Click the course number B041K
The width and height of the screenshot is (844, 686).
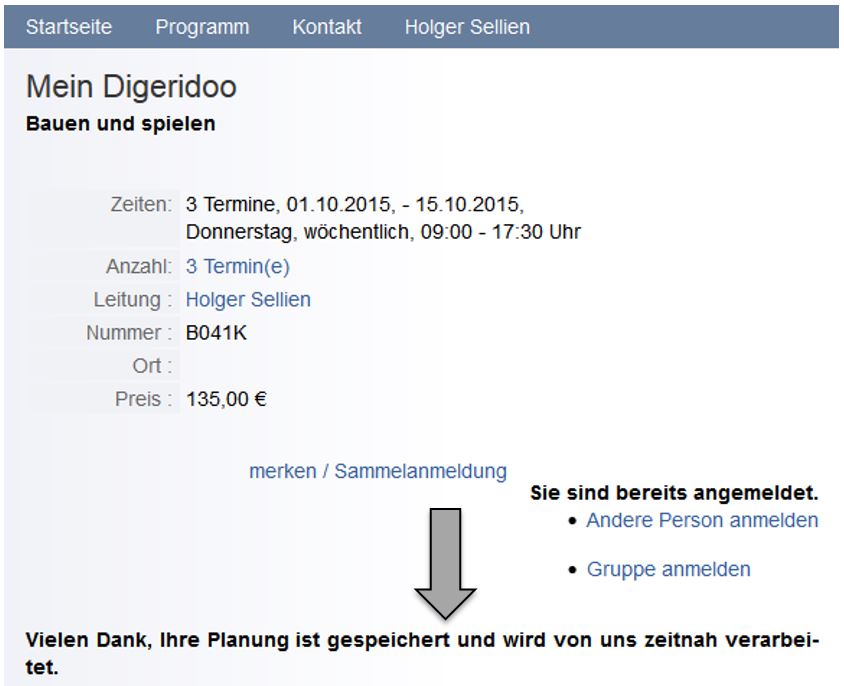pyautogui.click(x=216, y=333)
